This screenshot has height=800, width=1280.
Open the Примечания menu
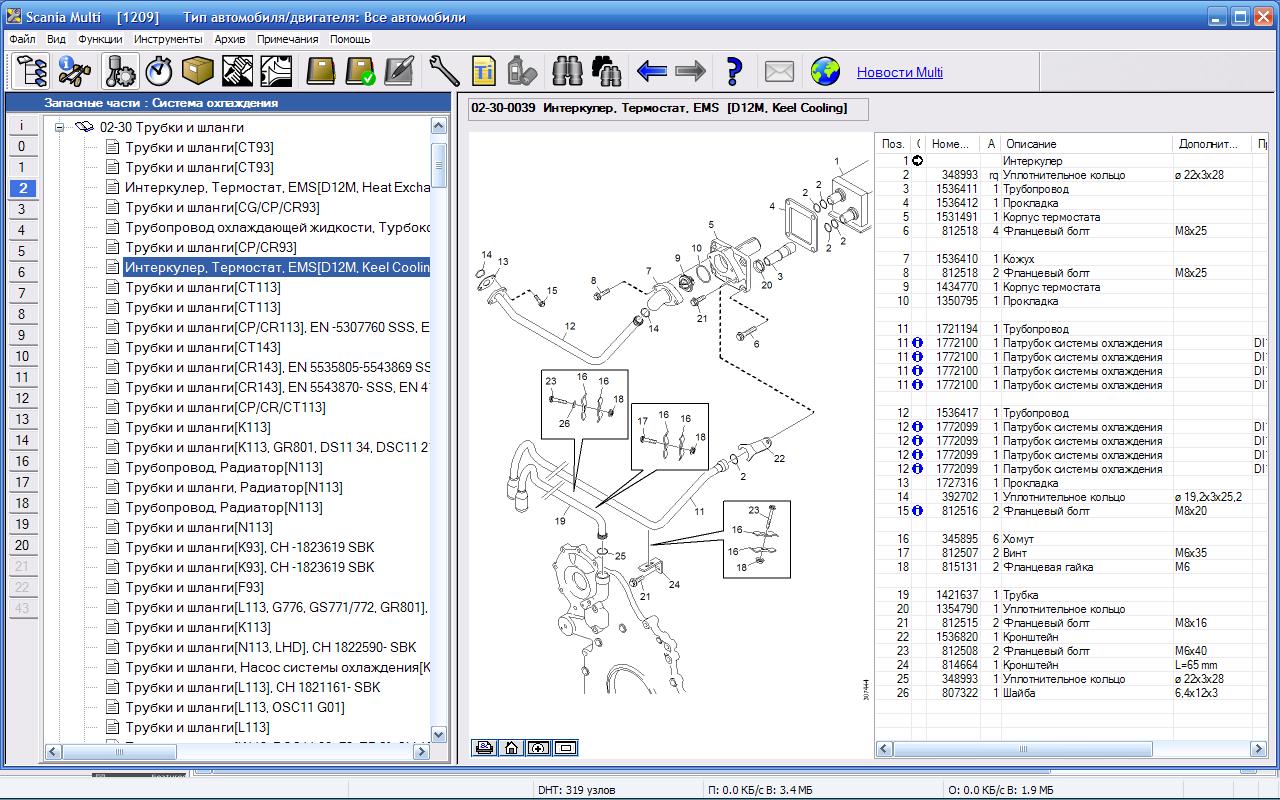287,39
